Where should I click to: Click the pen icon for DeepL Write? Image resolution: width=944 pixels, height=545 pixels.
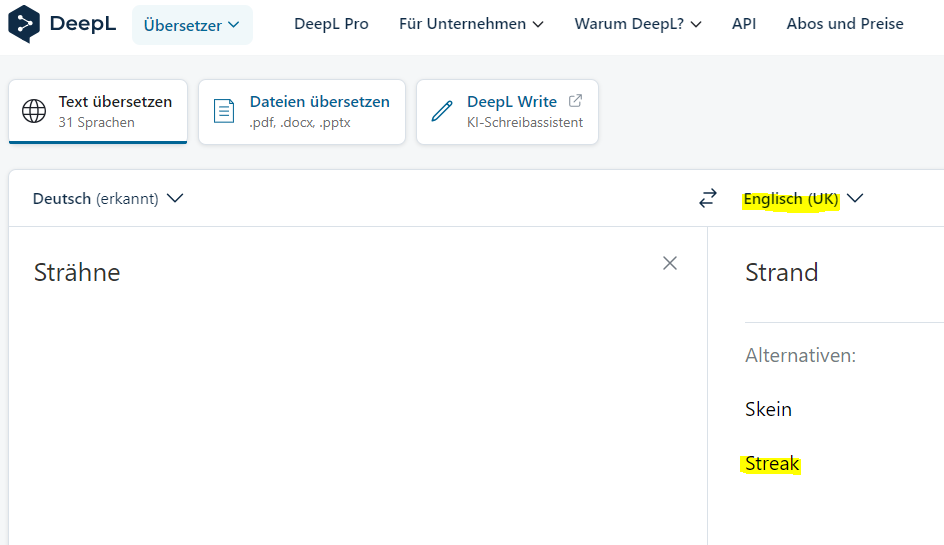coord(442,112)
